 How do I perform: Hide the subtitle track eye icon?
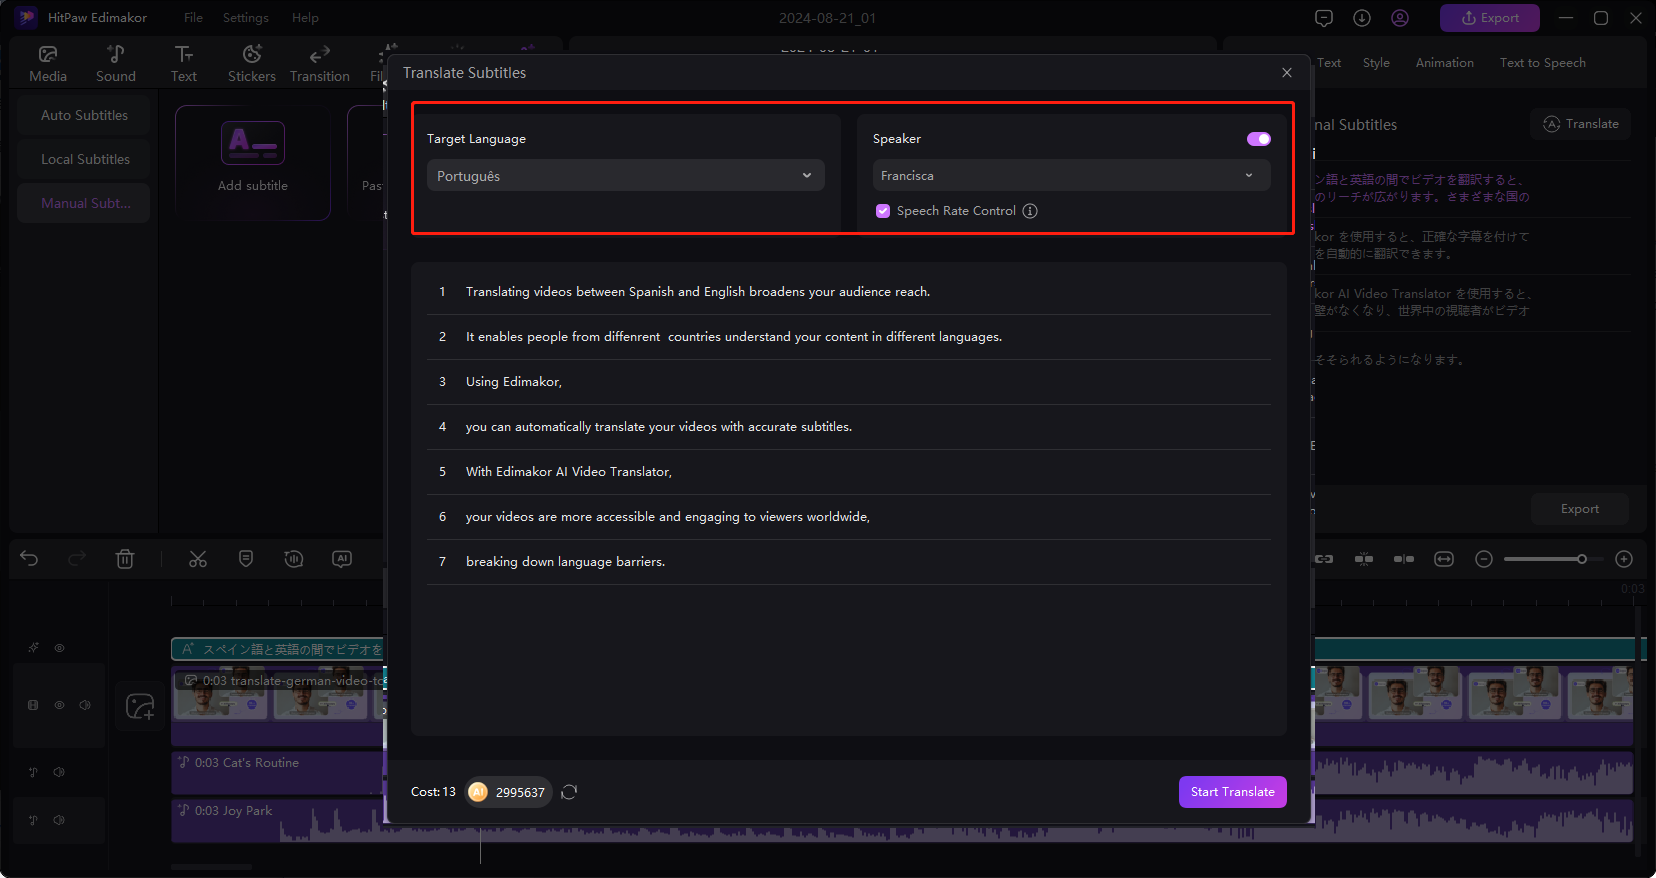click(x=59, y=648)
